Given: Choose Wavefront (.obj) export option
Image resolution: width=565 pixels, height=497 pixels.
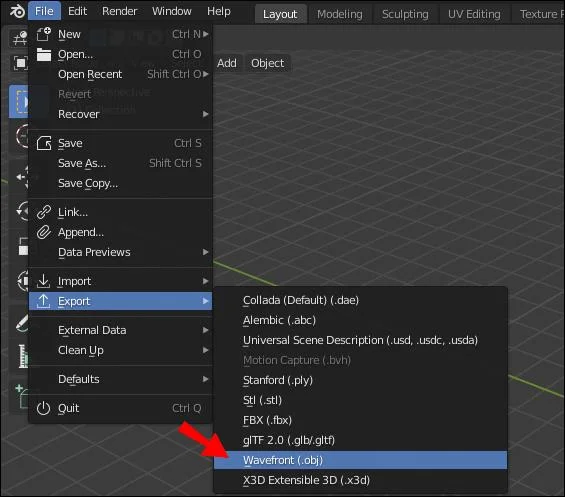Looking at the screenshot, I should pyautogui.click(x=360, y=460).
